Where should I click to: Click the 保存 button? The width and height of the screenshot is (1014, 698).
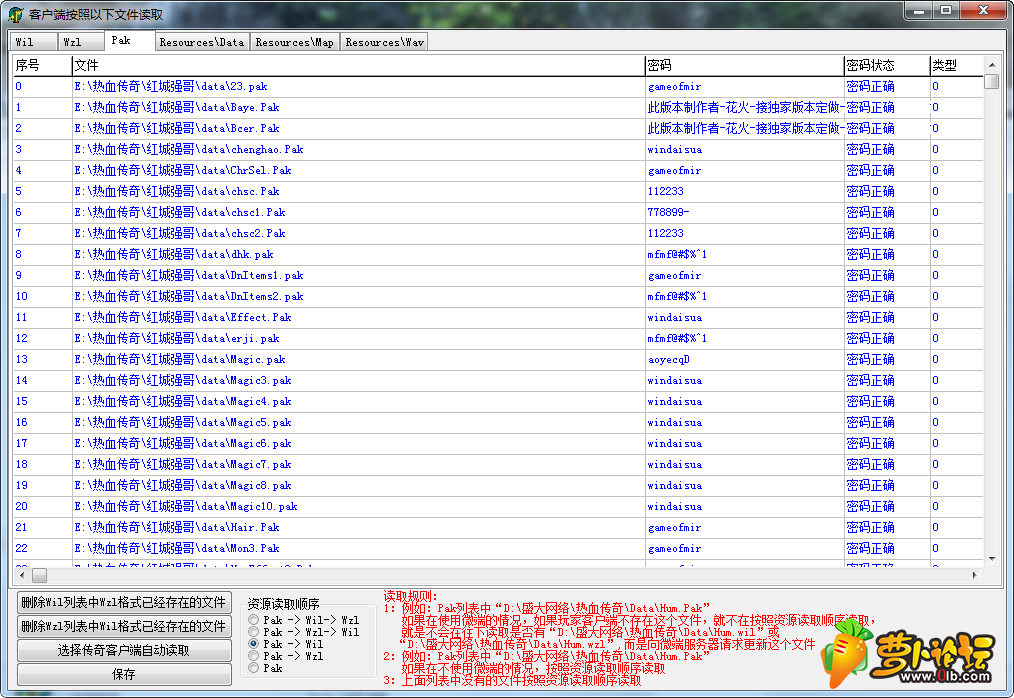(124, 674)
